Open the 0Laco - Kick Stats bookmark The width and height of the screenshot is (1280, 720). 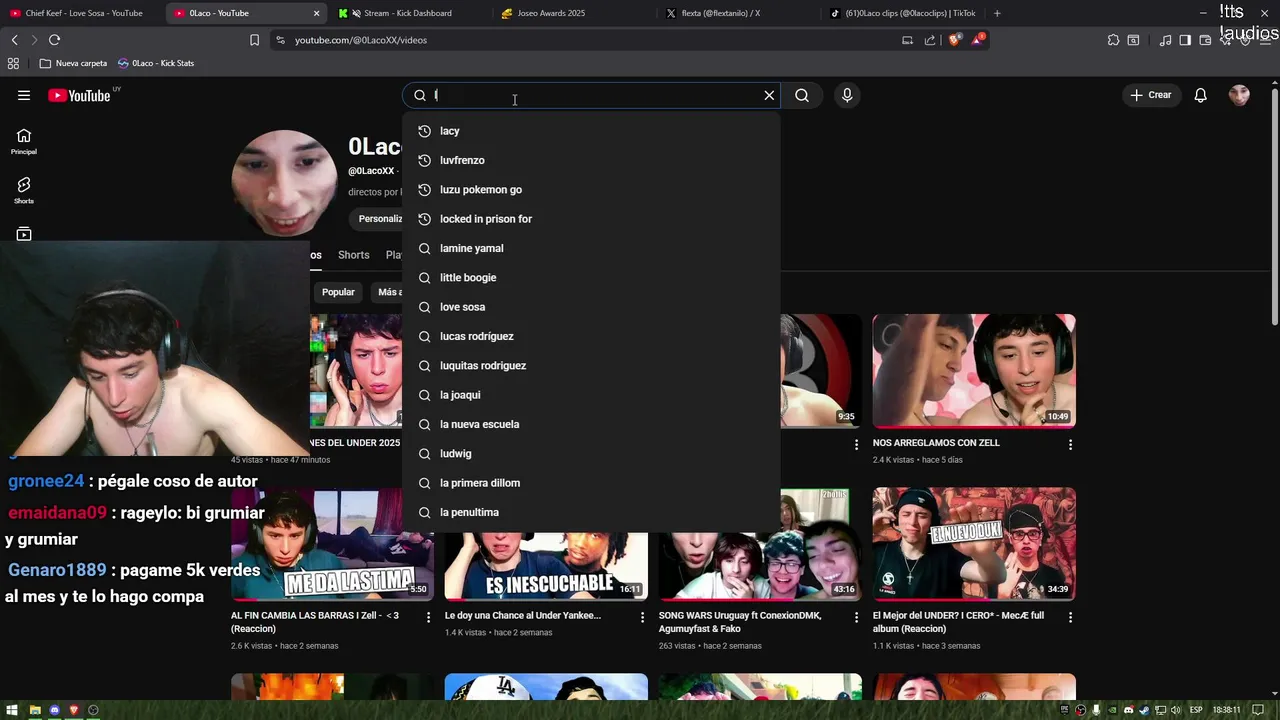click(156, 63)
